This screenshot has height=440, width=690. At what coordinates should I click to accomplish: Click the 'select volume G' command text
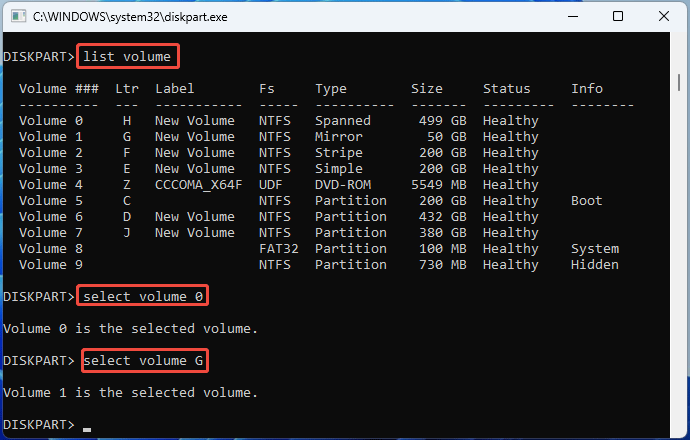pos(143,360)
